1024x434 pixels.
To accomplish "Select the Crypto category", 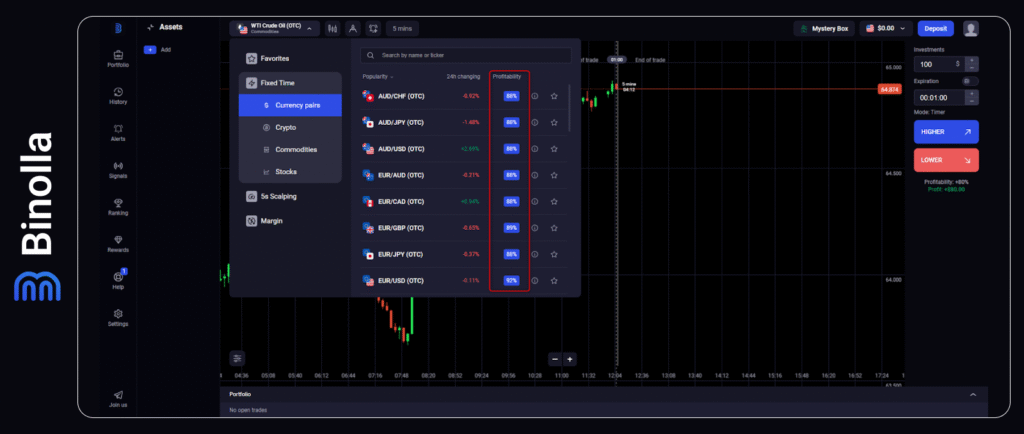I will 285,127.
